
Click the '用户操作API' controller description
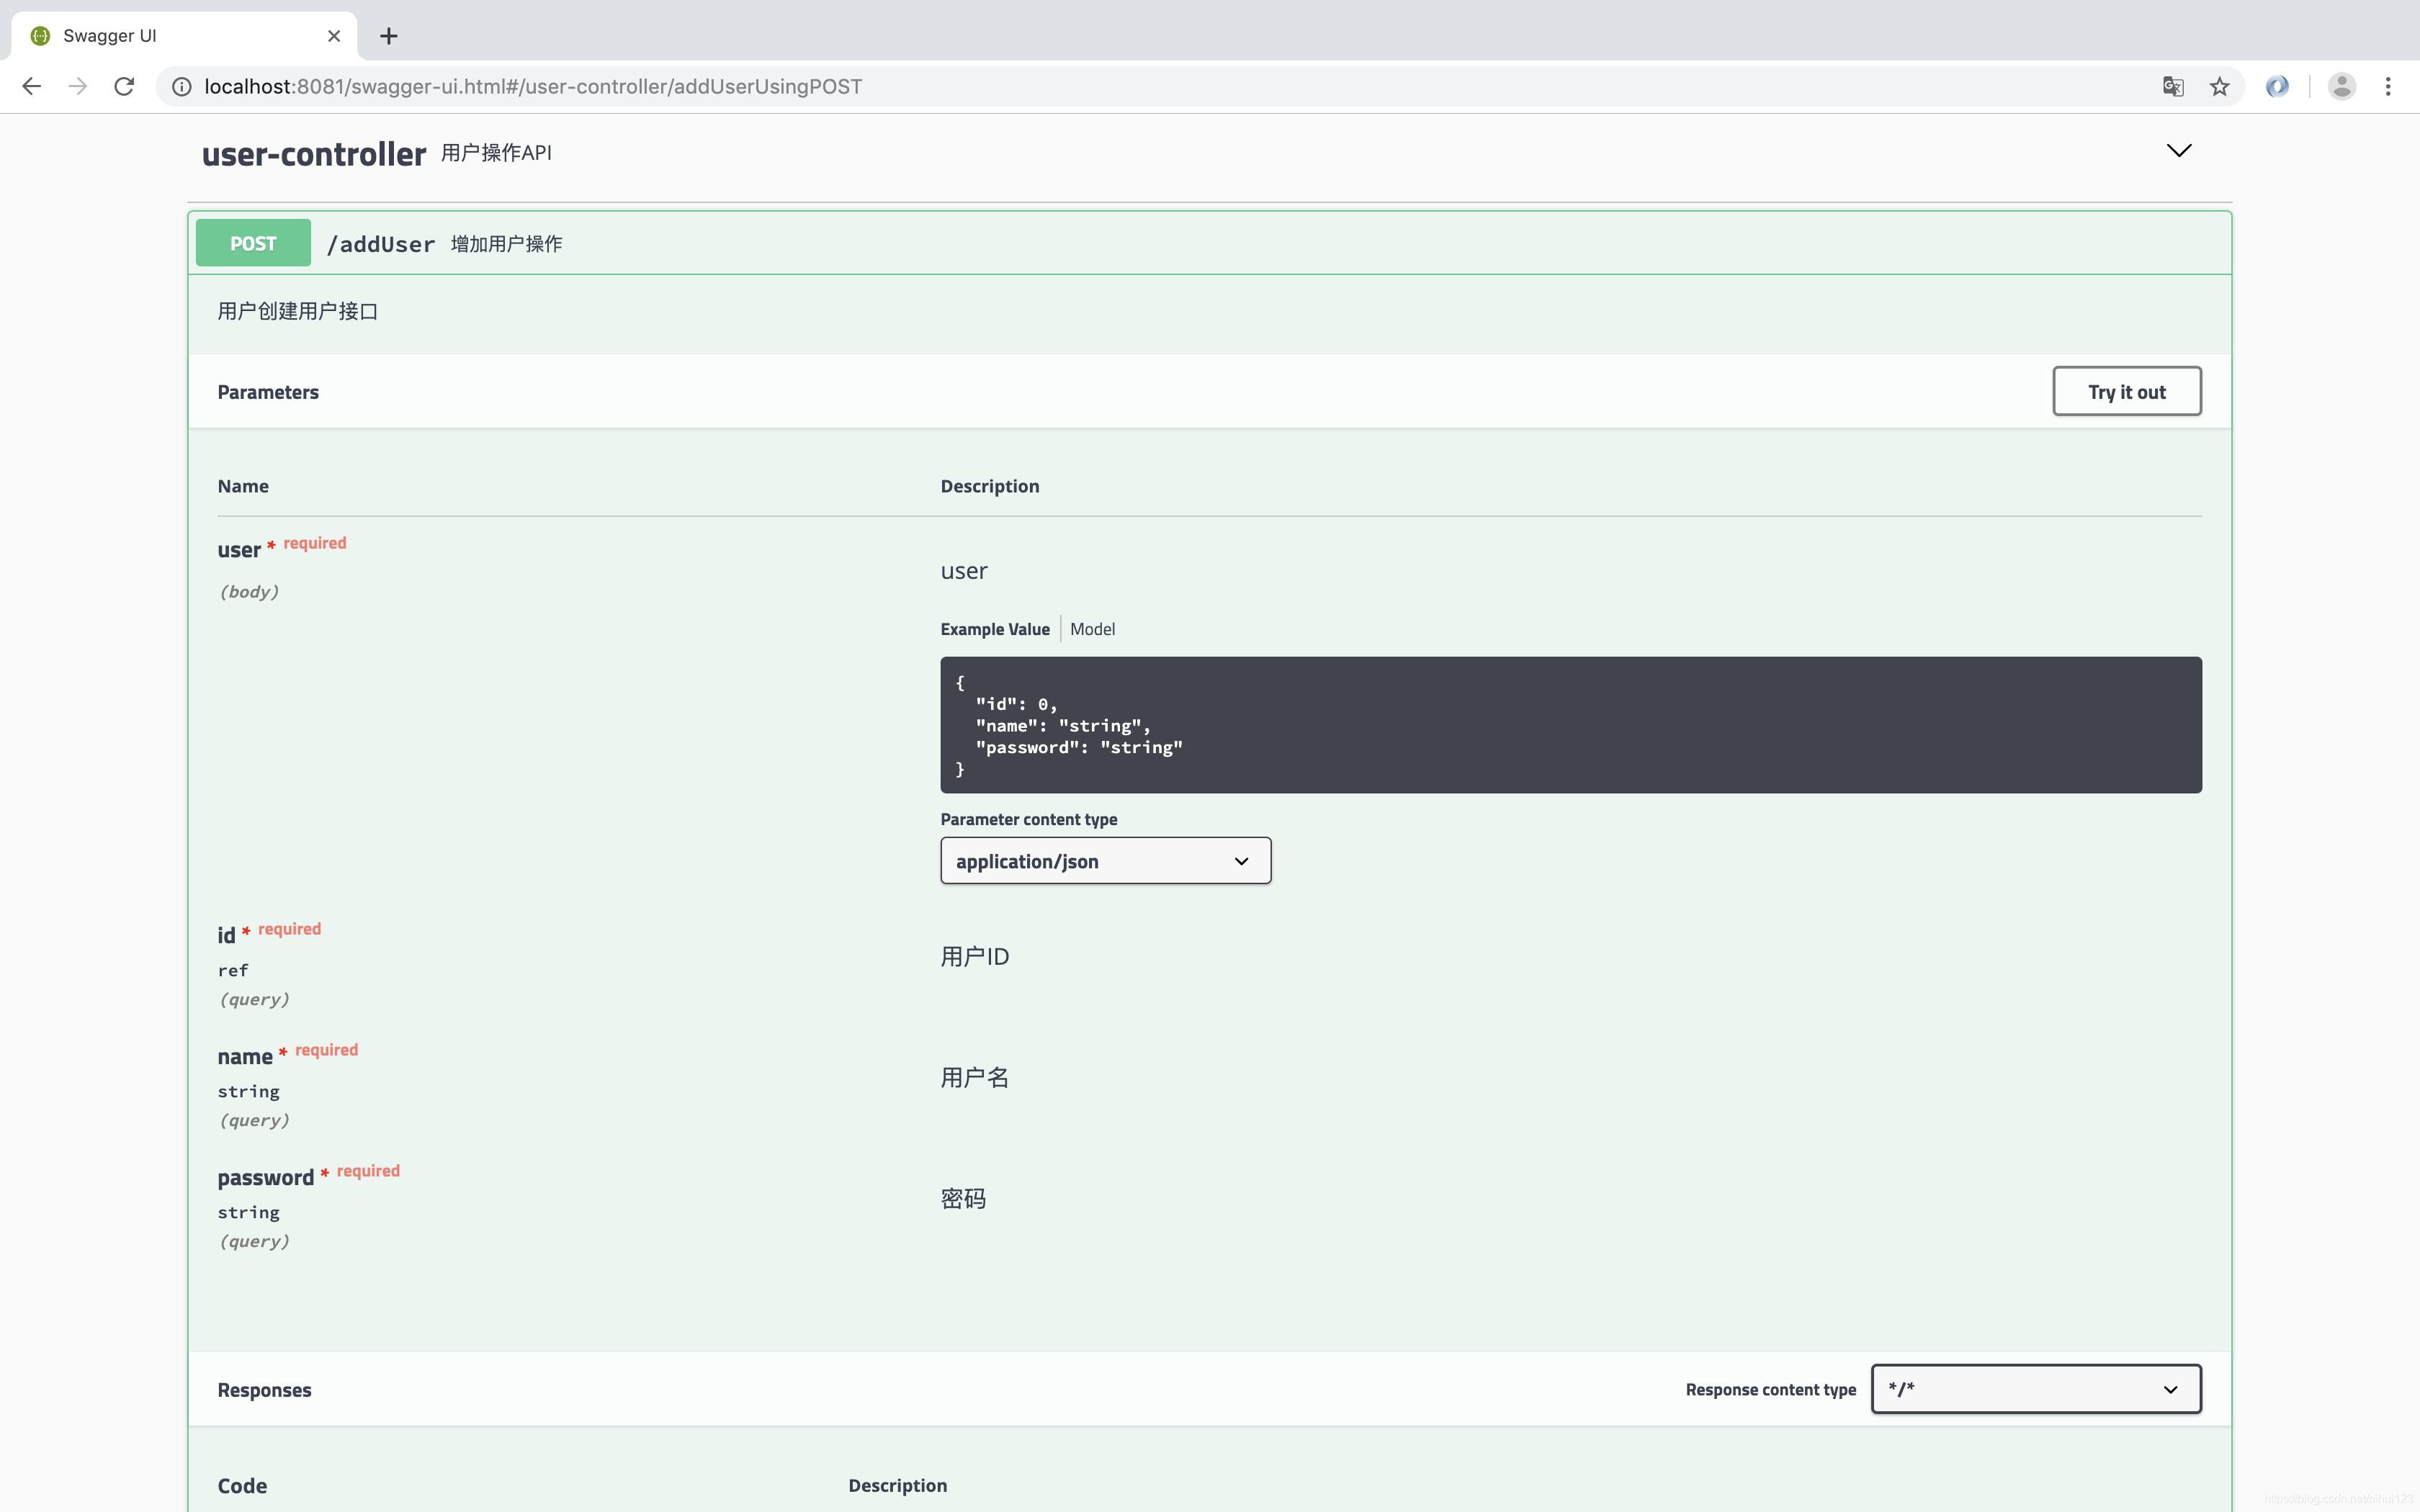coord(497,153)
